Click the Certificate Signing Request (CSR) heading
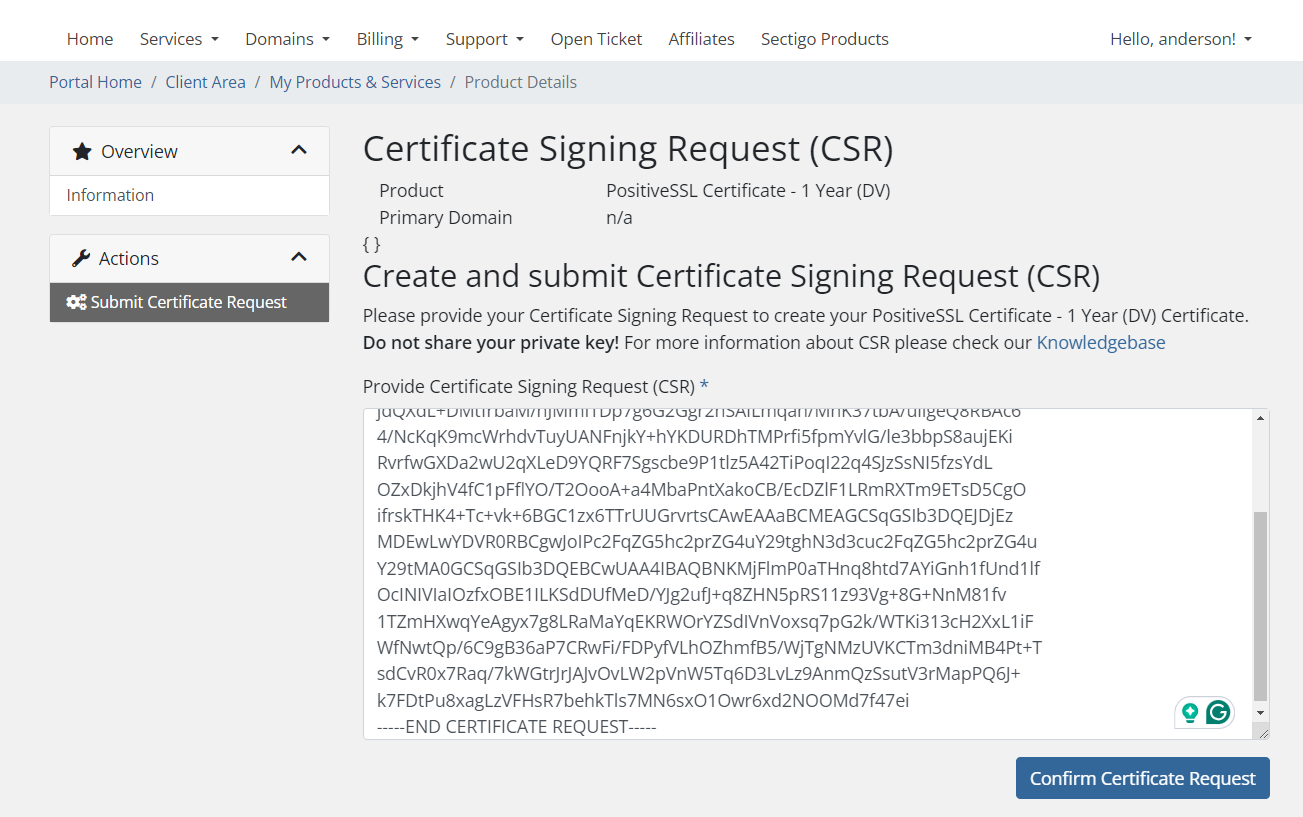The width and height of the screenshot is (1303, 817). (x=628, y=149)
